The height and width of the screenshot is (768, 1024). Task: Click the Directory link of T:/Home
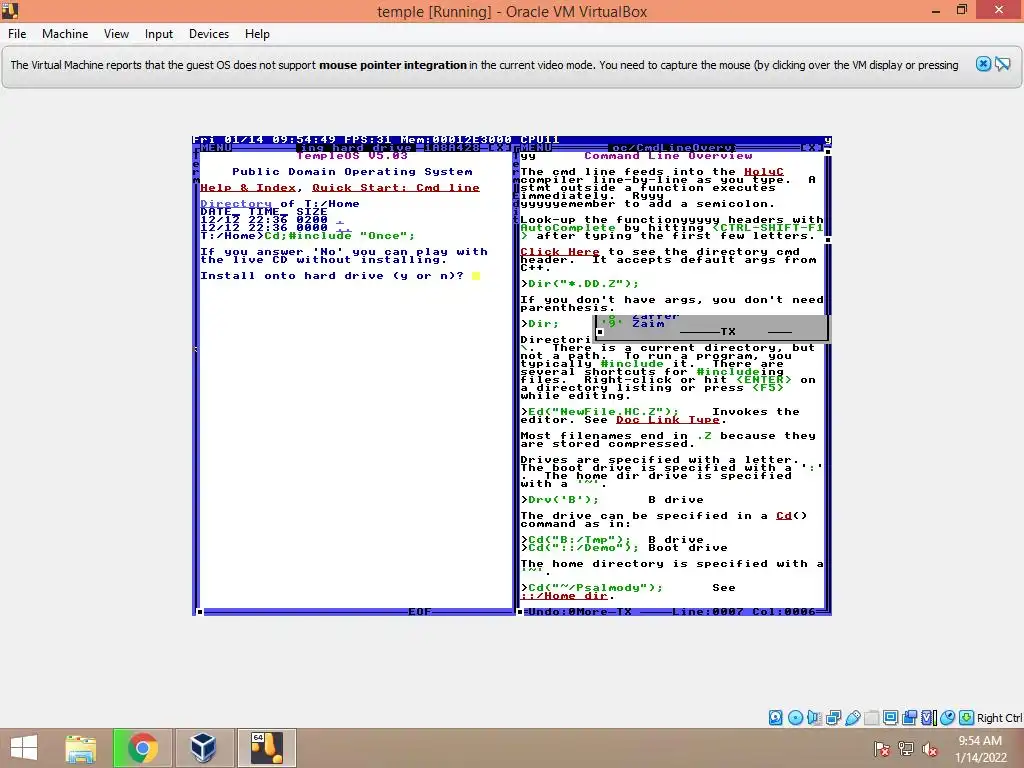(x=236, y=204)
